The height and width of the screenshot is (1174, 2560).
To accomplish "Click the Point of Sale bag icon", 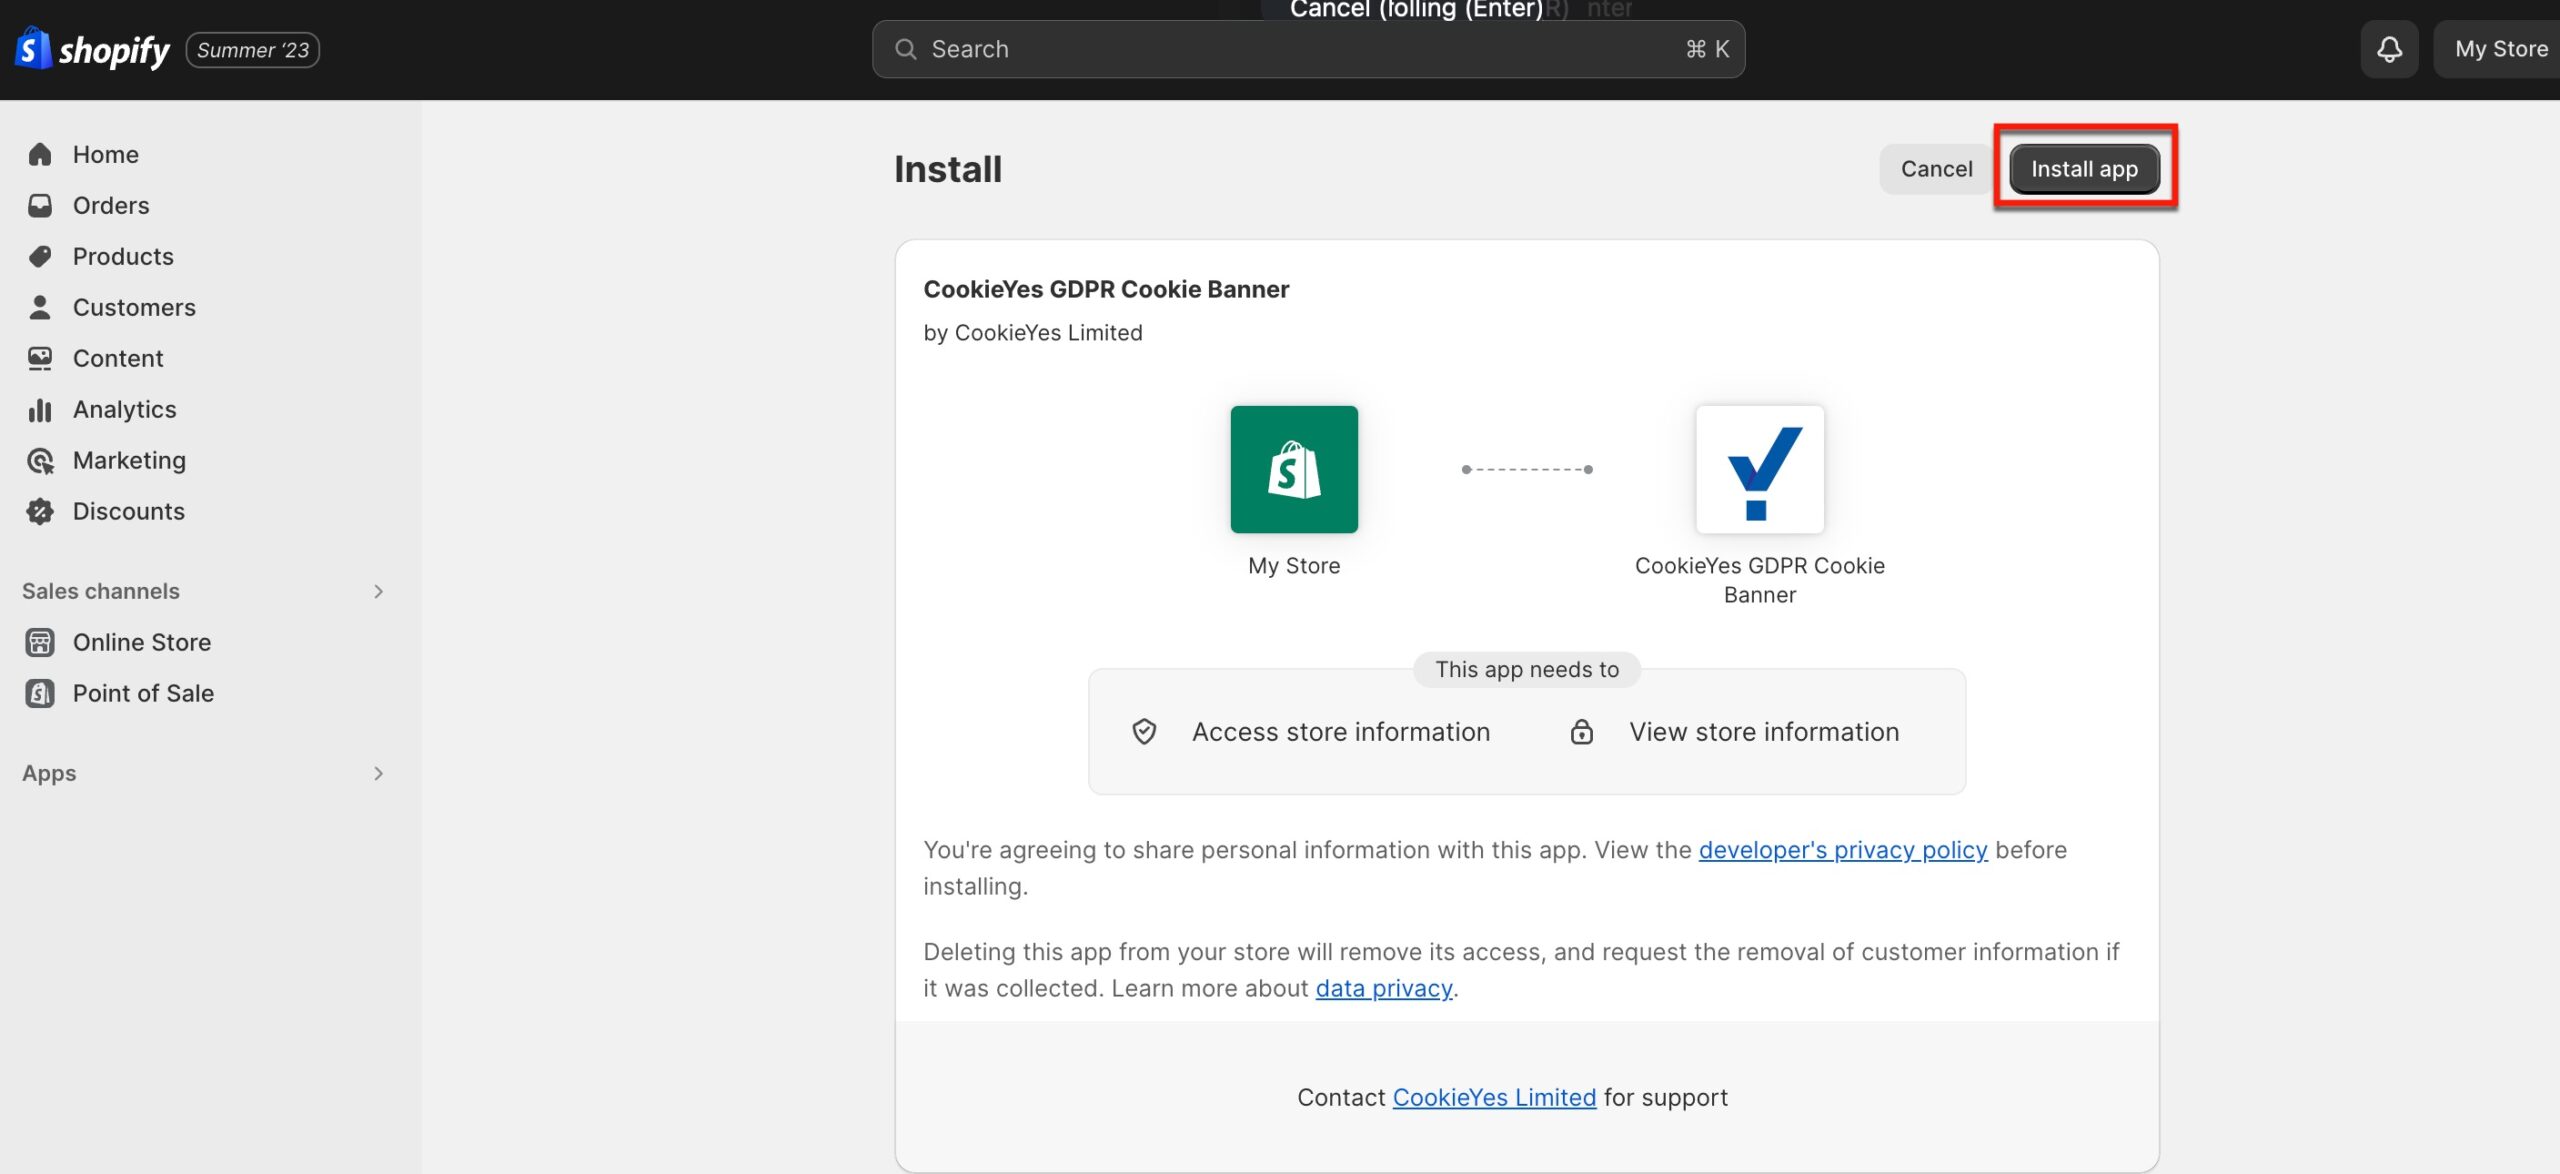I will (x=40, y=693).
